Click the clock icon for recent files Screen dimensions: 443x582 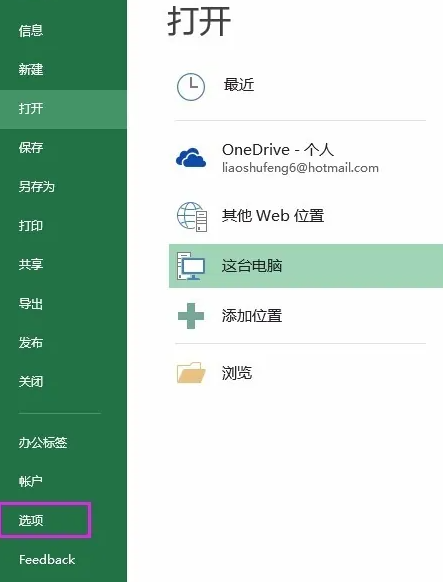(x=191, y=87)
